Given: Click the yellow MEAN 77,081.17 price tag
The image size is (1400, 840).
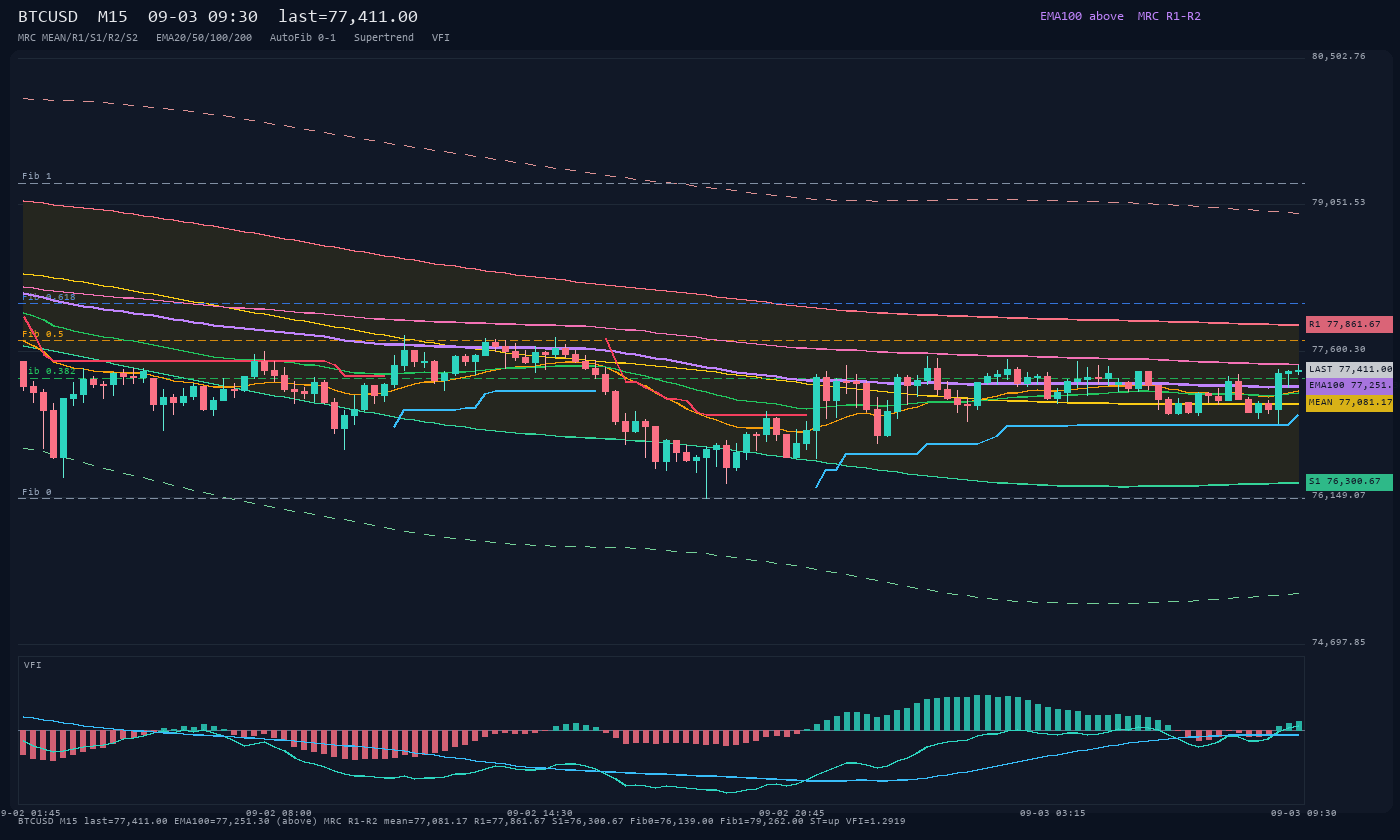Looking at the screenshot, I should click(x=1349, y=402).
